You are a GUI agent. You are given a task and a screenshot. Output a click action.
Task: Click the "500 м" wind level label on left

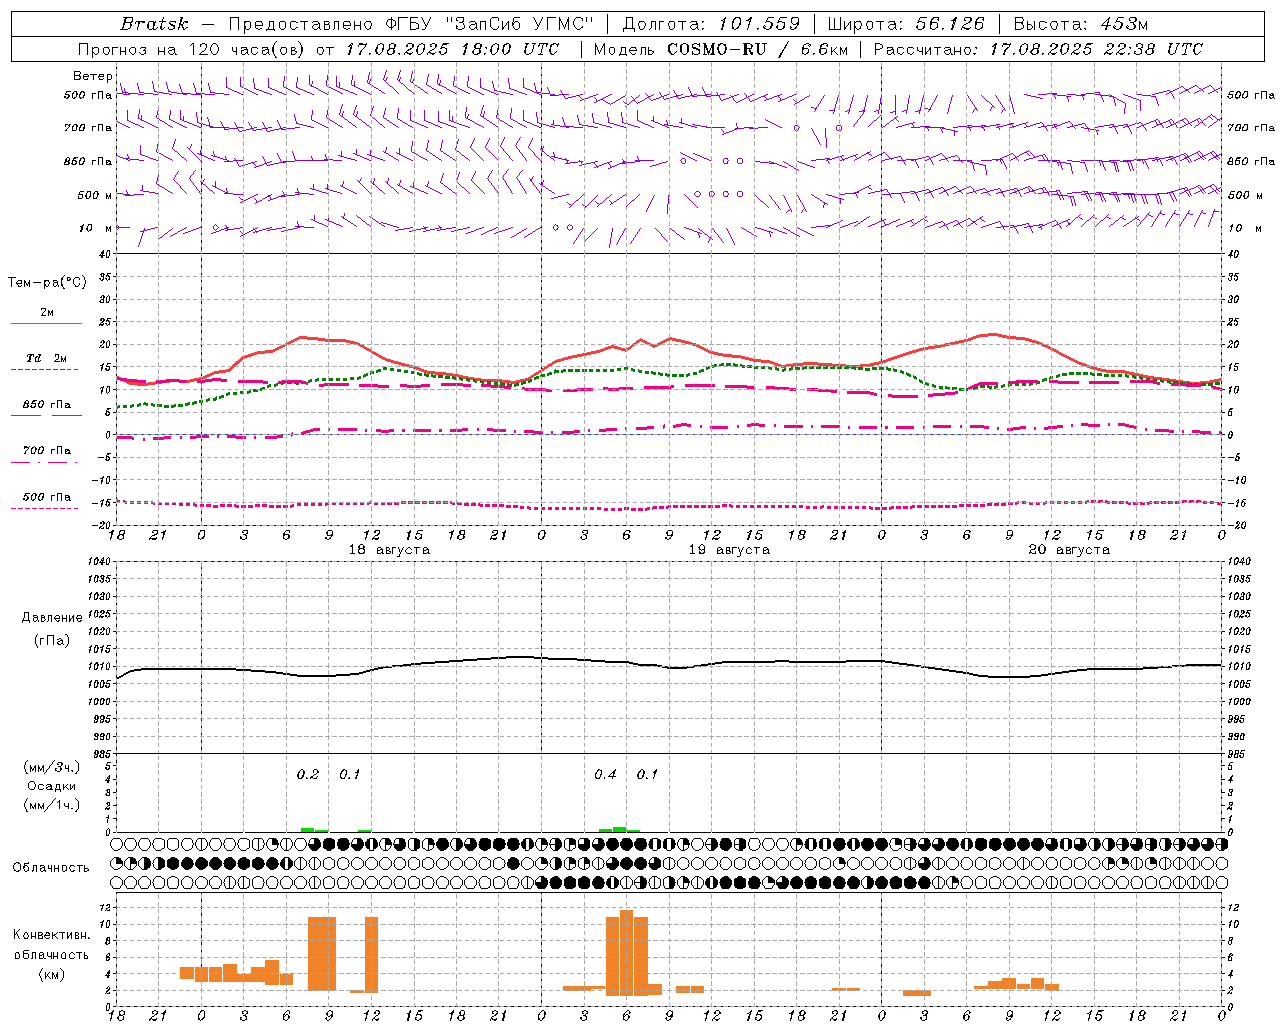[95, 195]
